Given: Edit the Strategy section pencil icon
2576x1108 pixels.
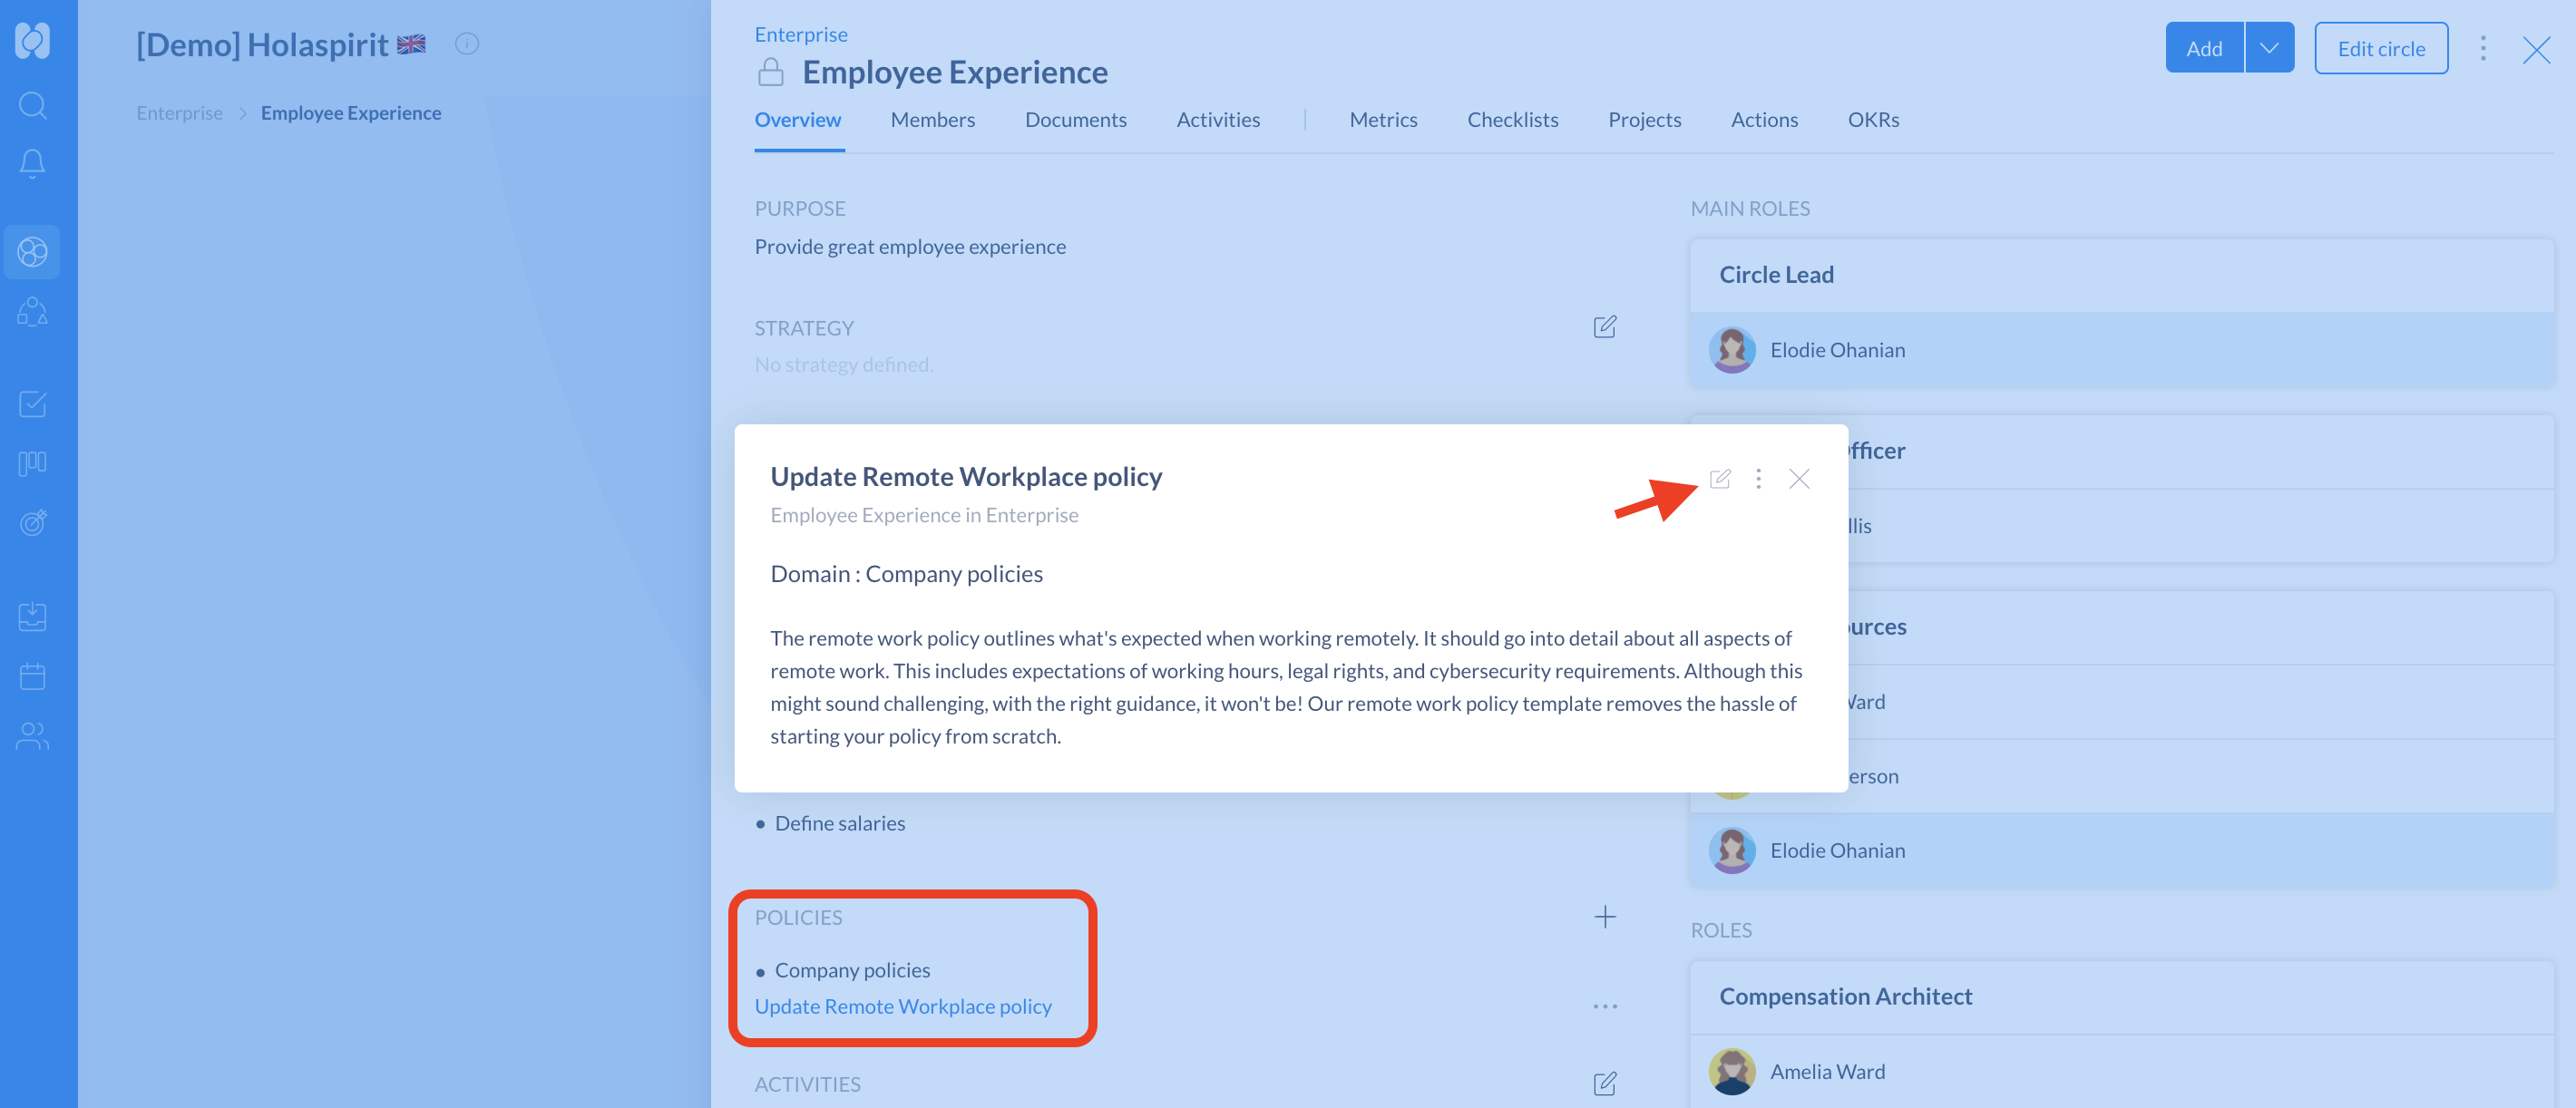Looking at the screenshot, I should point(1604,327).
